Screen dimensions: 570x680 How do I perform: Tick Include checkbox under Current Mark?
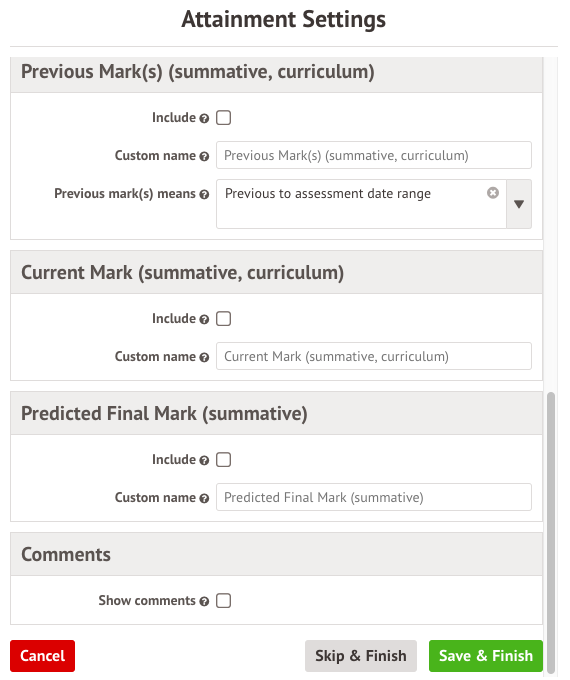[223, 319]
